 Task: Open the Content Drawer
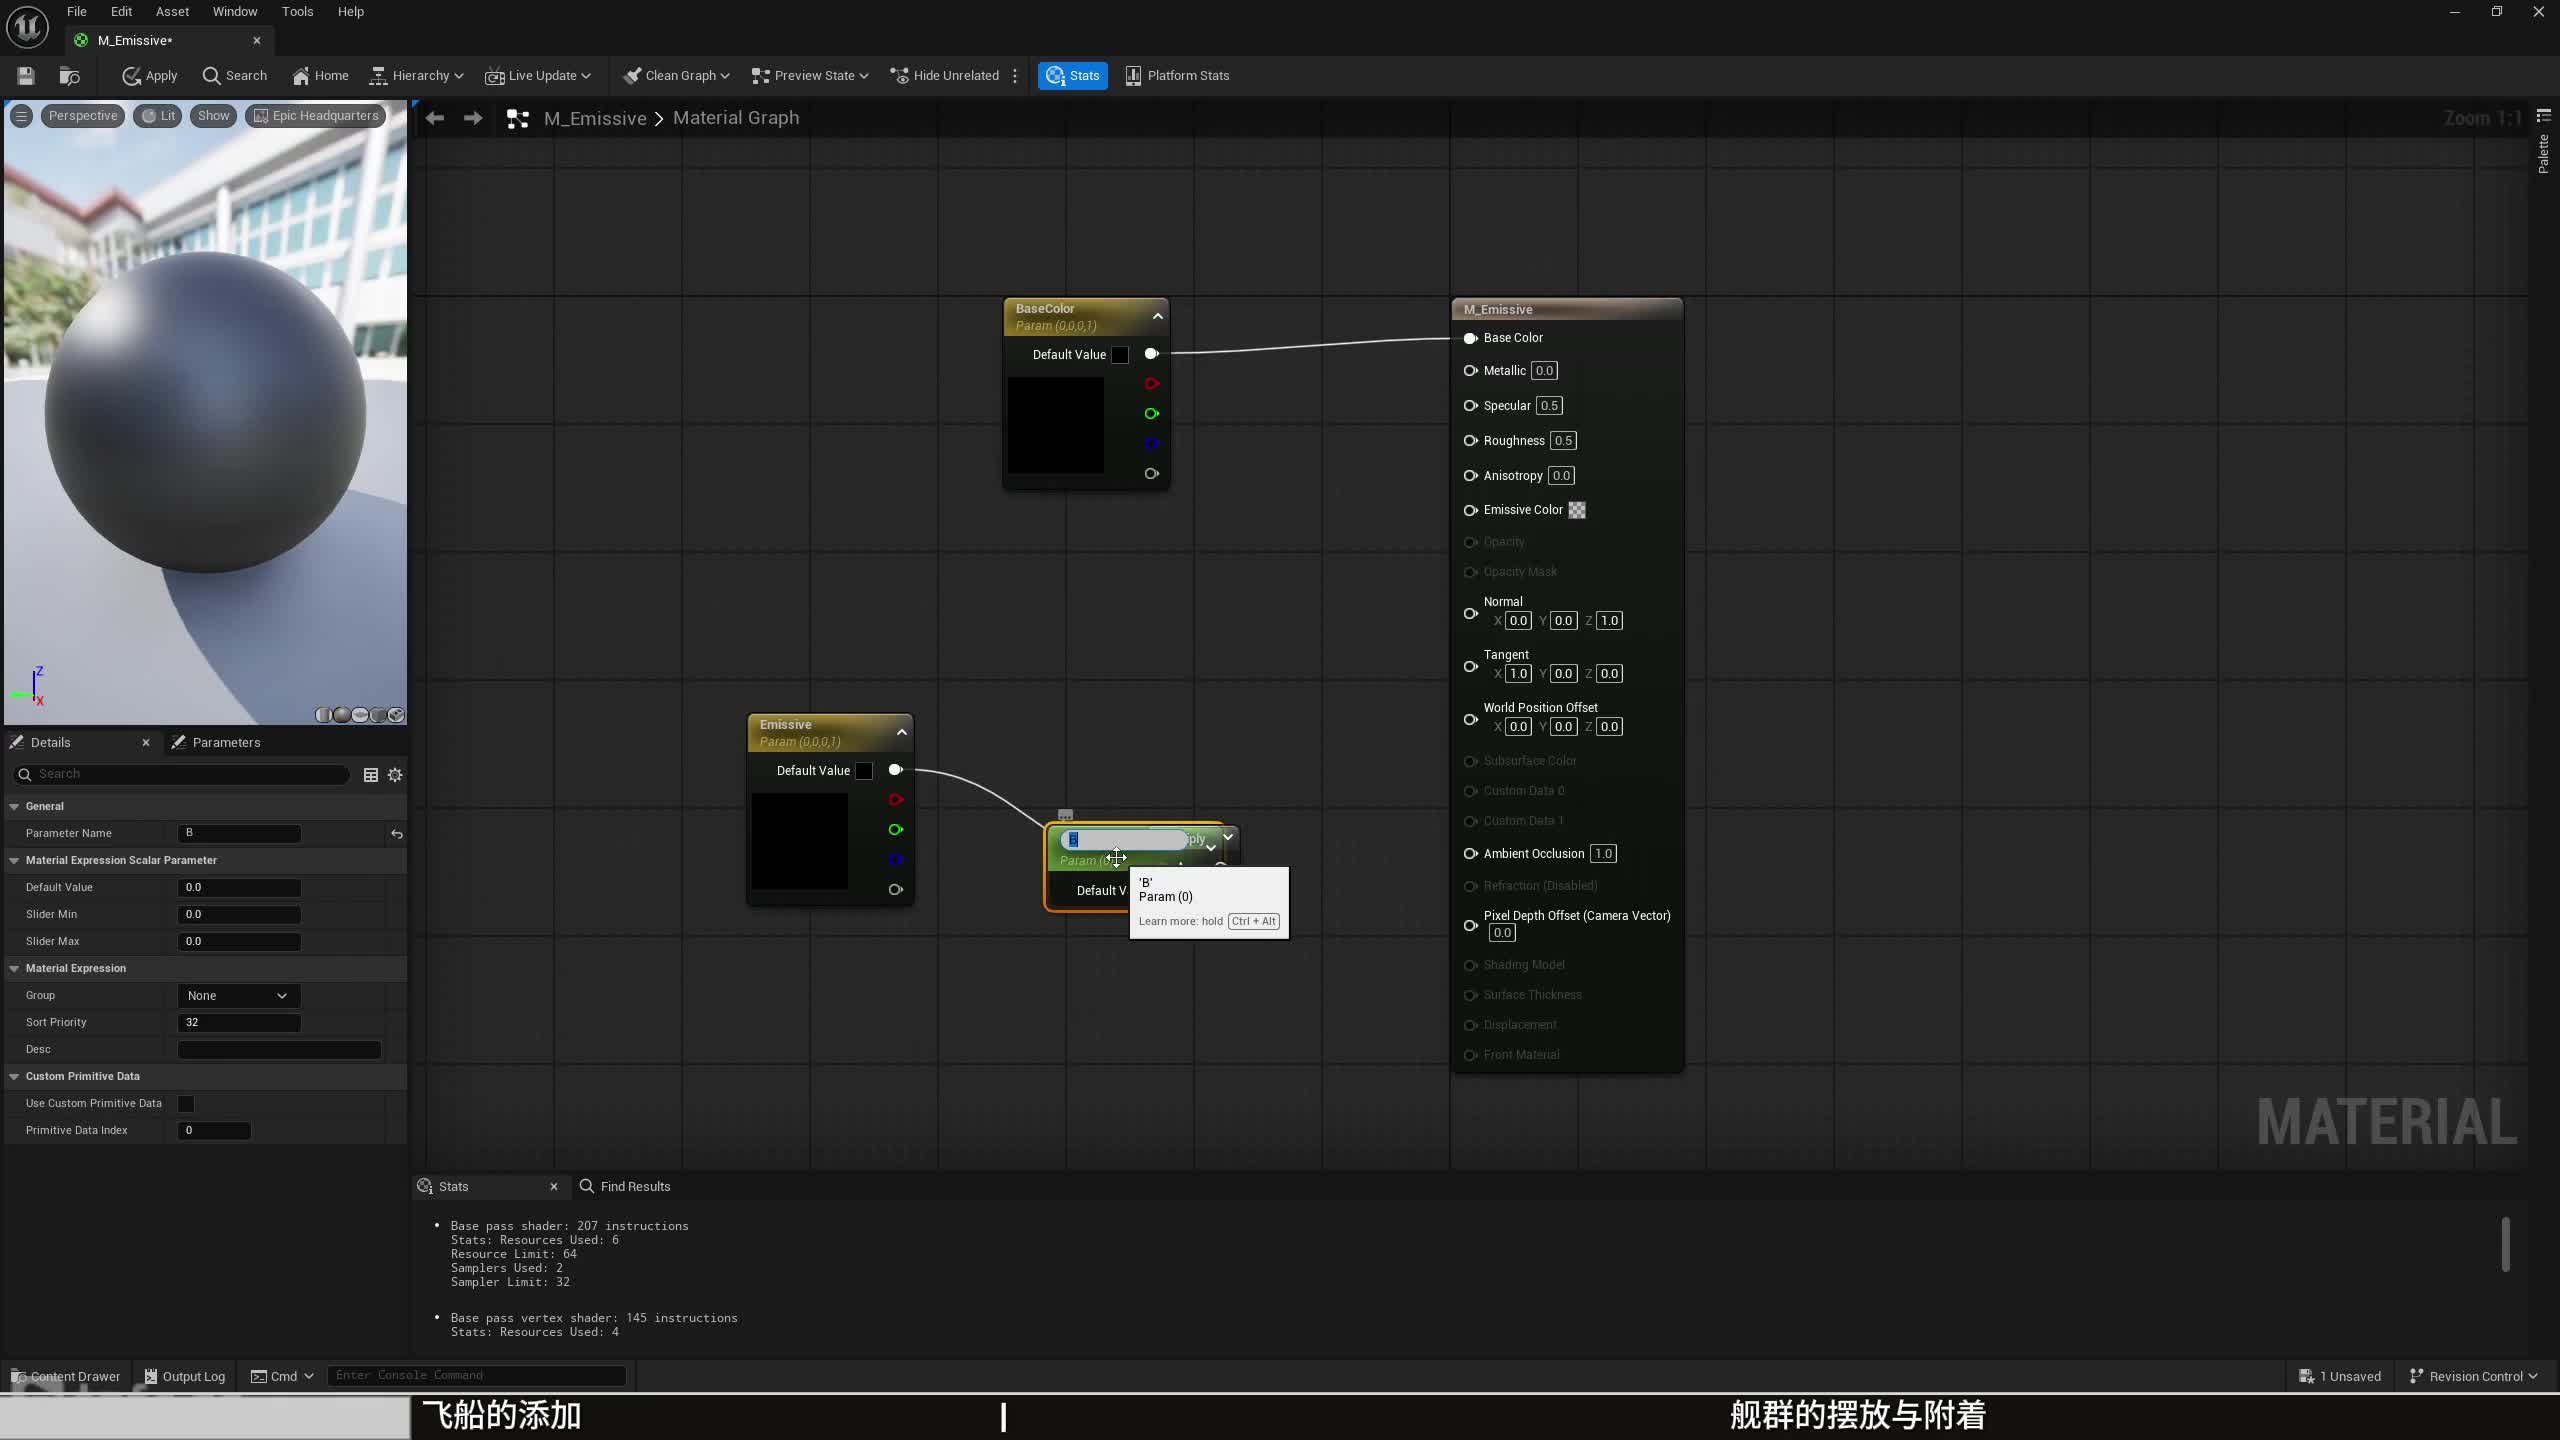[65, 1377]
